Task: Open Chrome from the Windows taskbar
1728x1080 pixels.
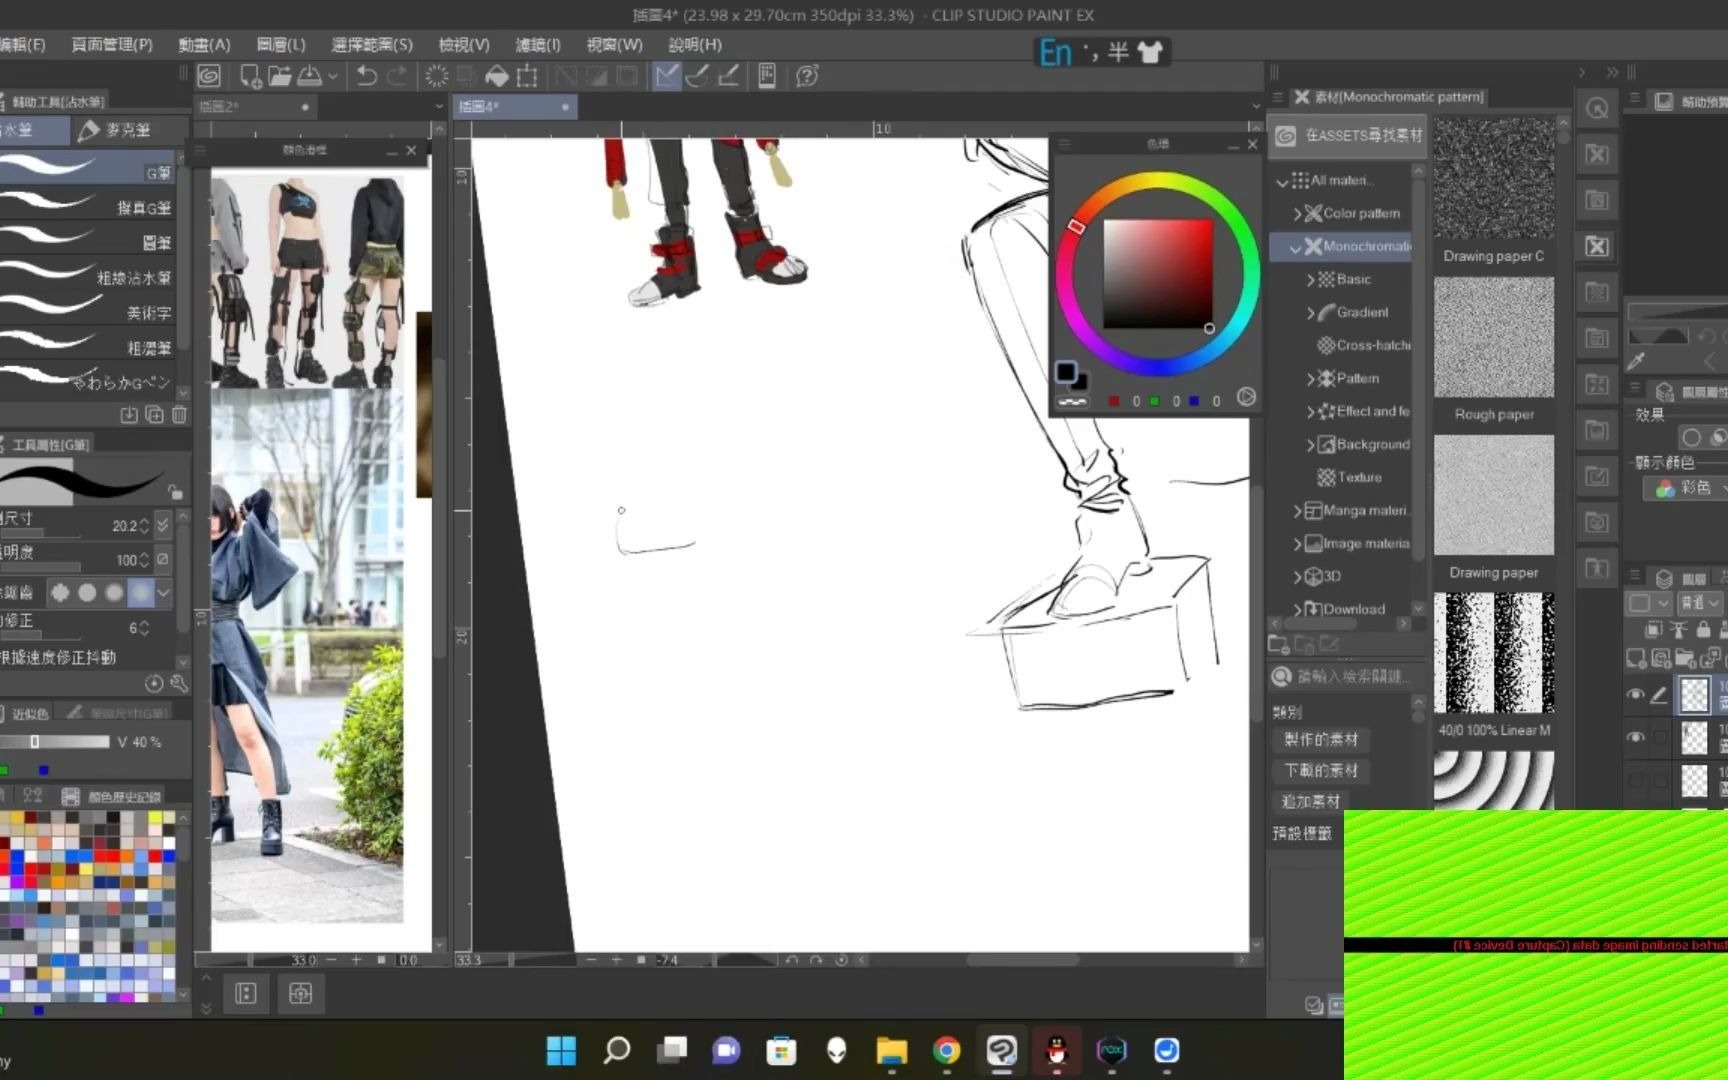Action: [x=946, y=1050]
